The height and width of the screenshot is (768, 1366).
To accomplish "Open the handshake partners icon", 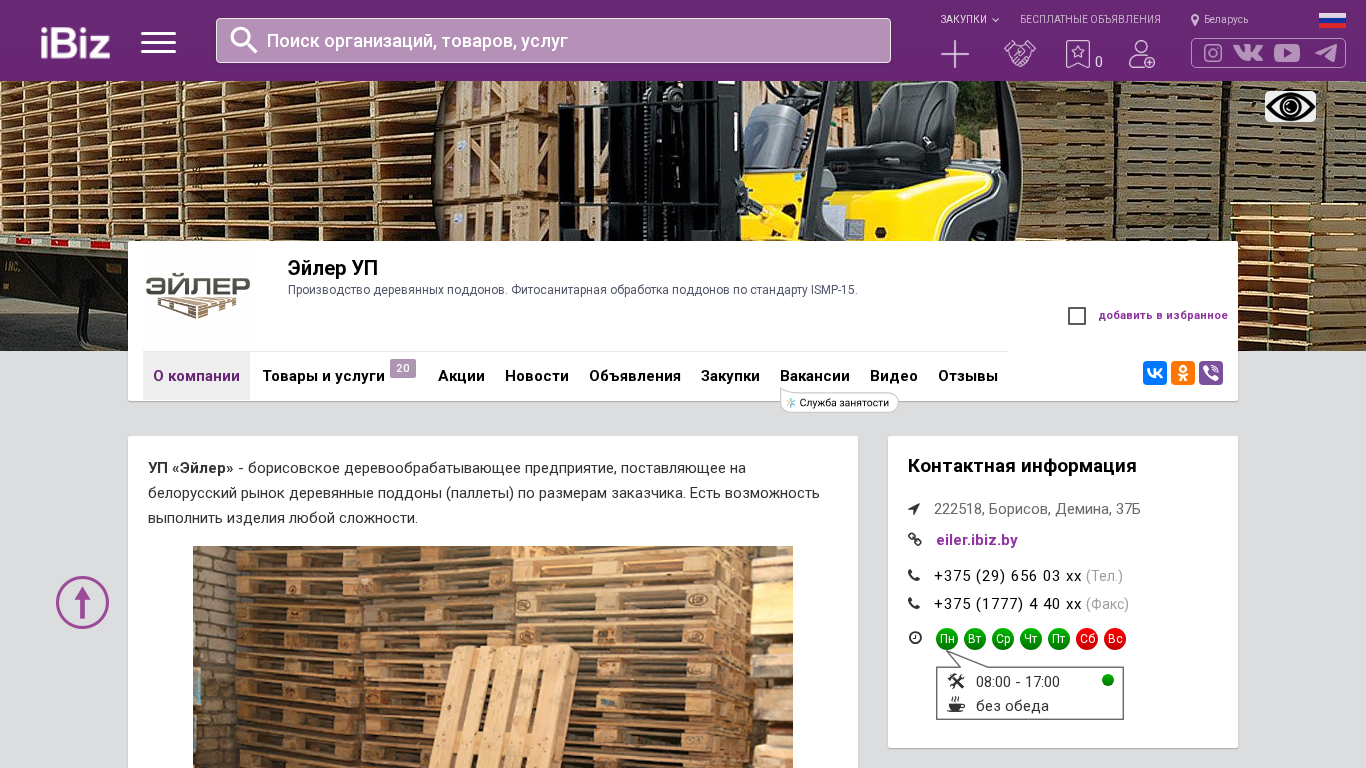I will pos(1020,54).
